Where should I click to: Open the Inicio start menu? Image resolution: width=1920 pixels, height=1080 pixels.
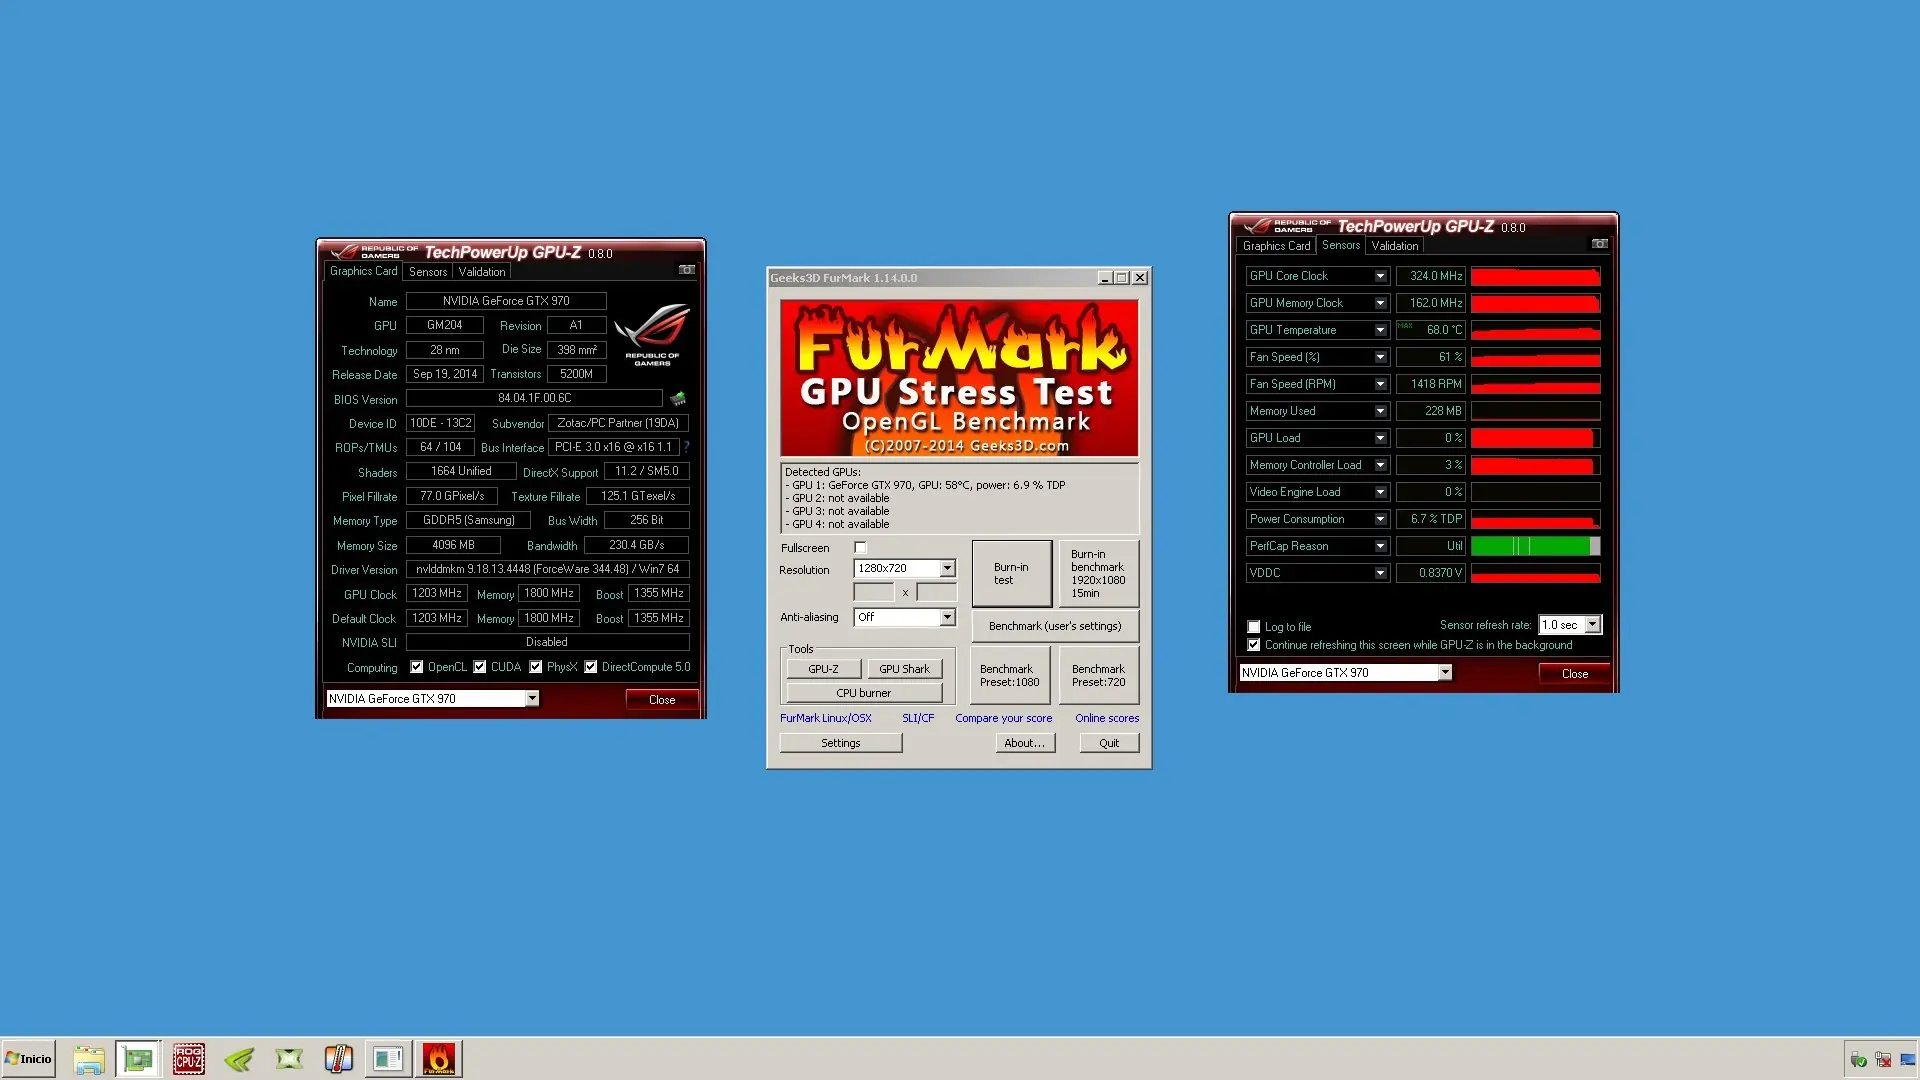coord(28,1059)
